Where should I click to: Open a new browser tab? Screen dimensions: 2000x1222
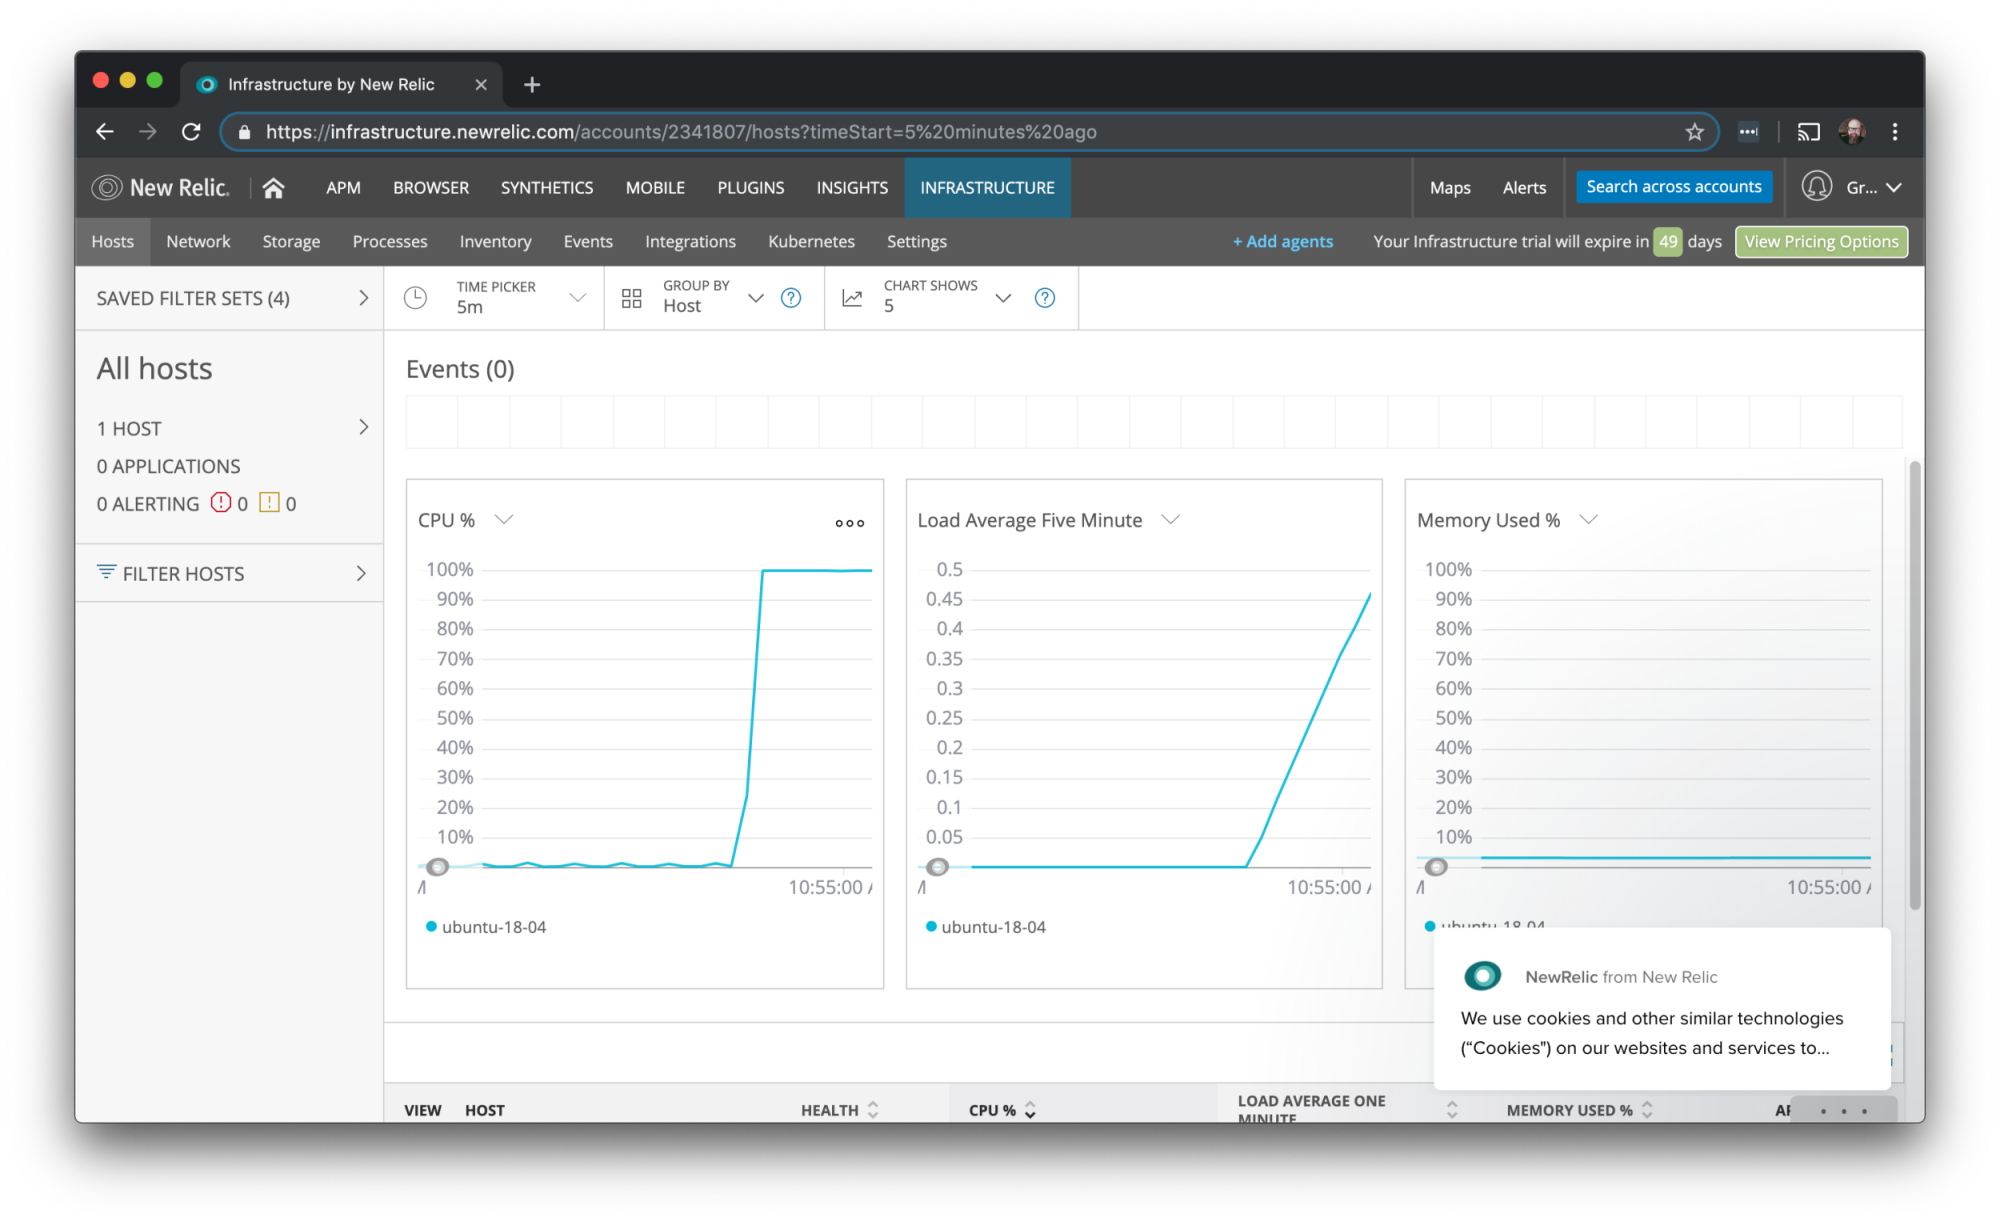pyautogui.click(x=532, y=85)
